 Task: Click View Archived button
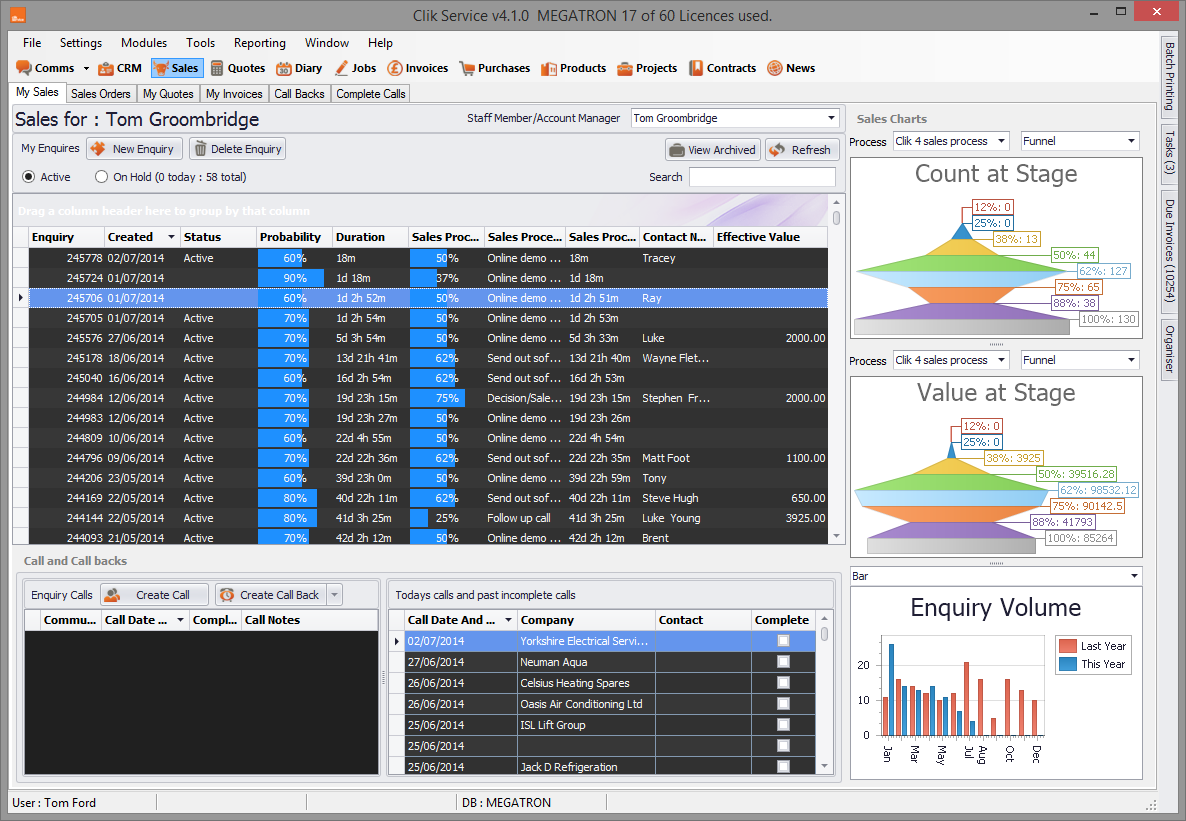(x=713, y=150)
